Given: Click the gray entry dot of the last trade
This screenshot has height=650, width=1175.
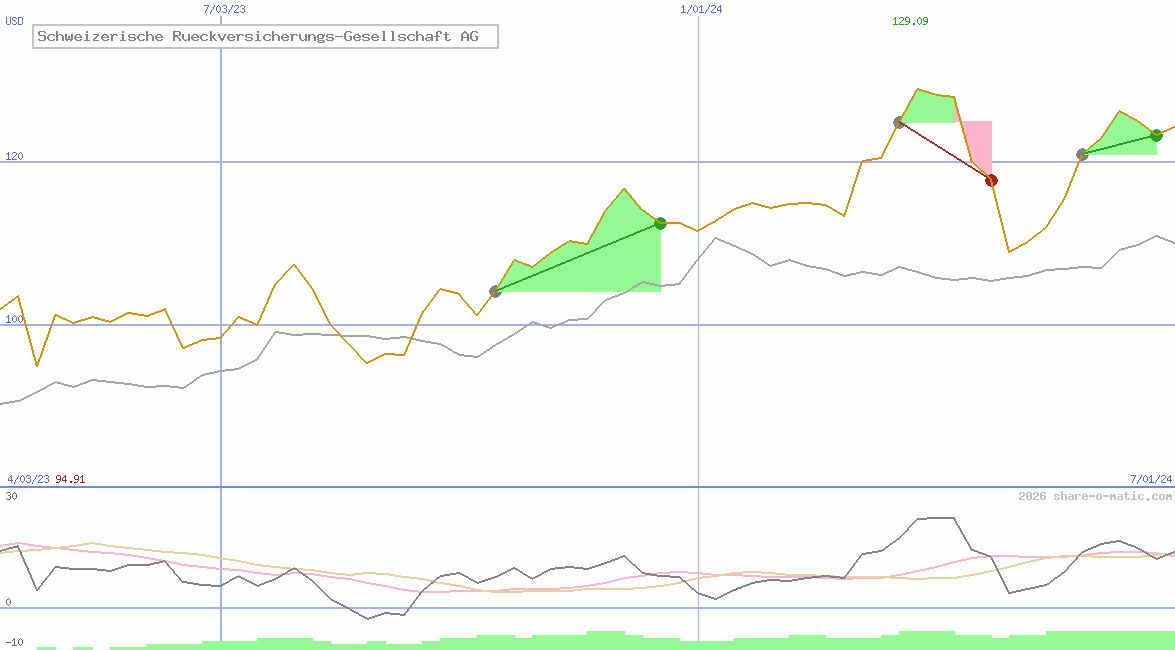Looking at the screenshot, I should 1082,154.
